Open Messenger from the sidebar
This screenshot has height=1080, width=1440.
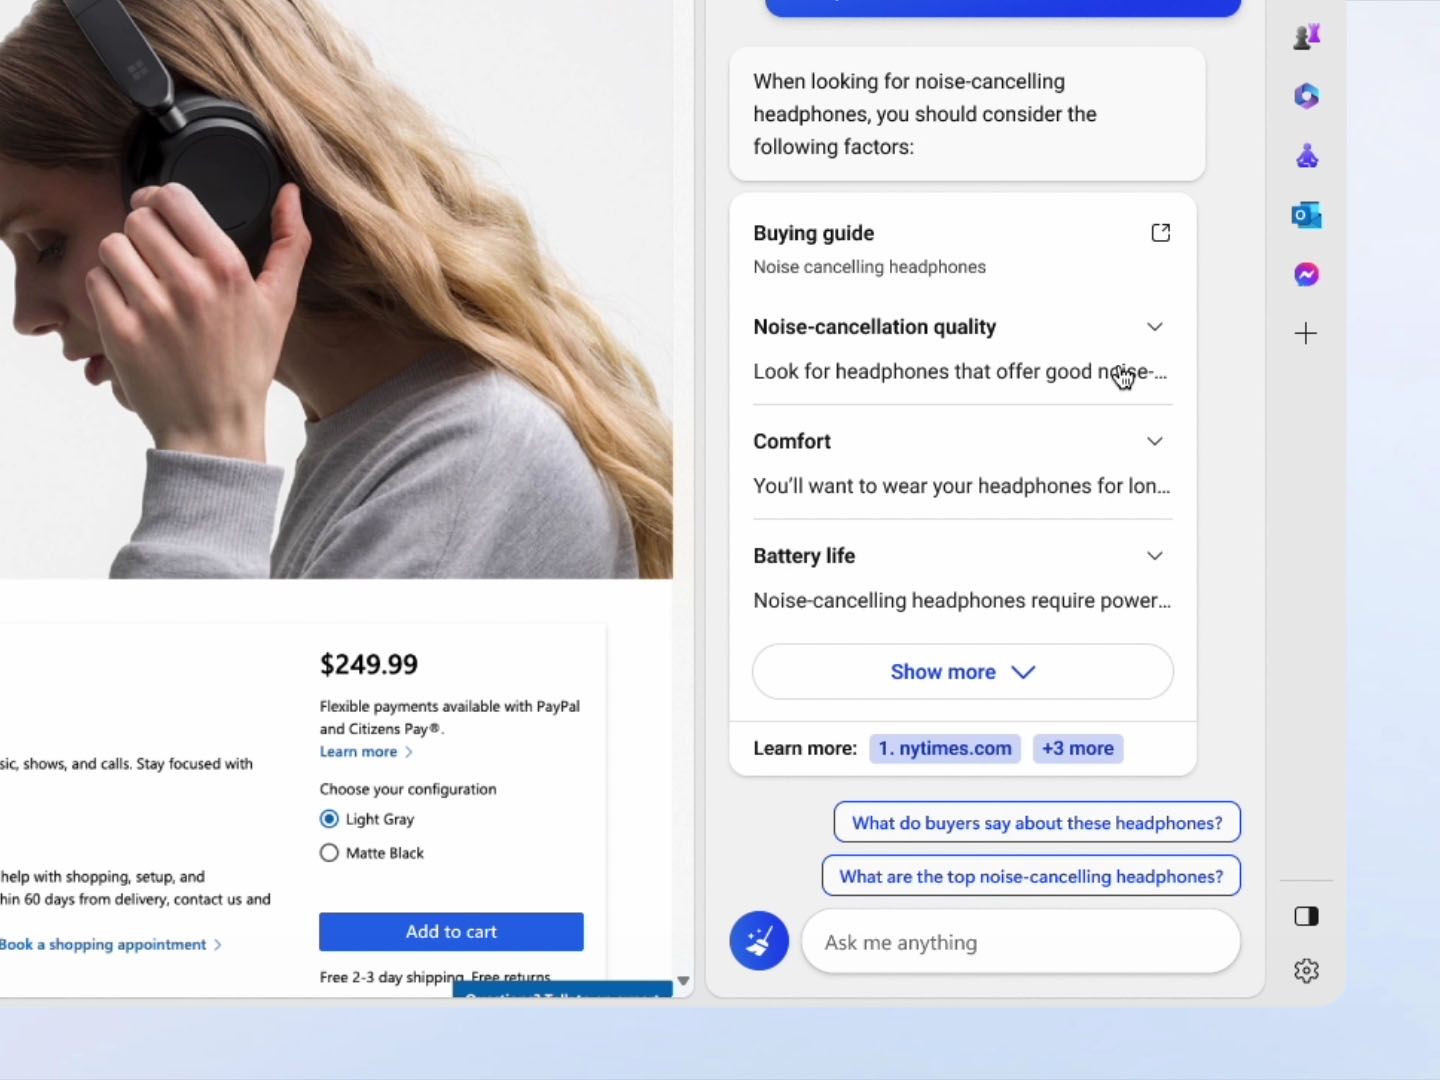1306,274
